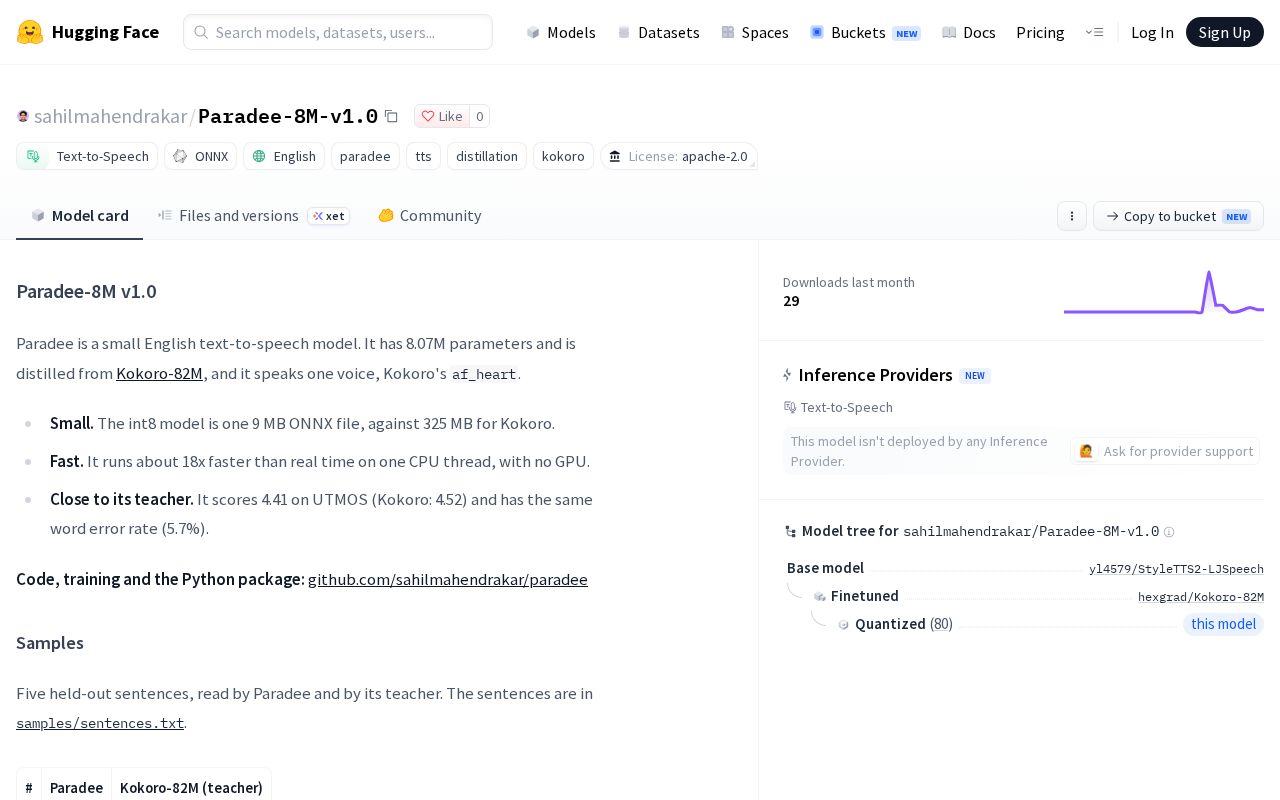Click the Inference Providers heading
1280x800 pixels.
[875, 375]
